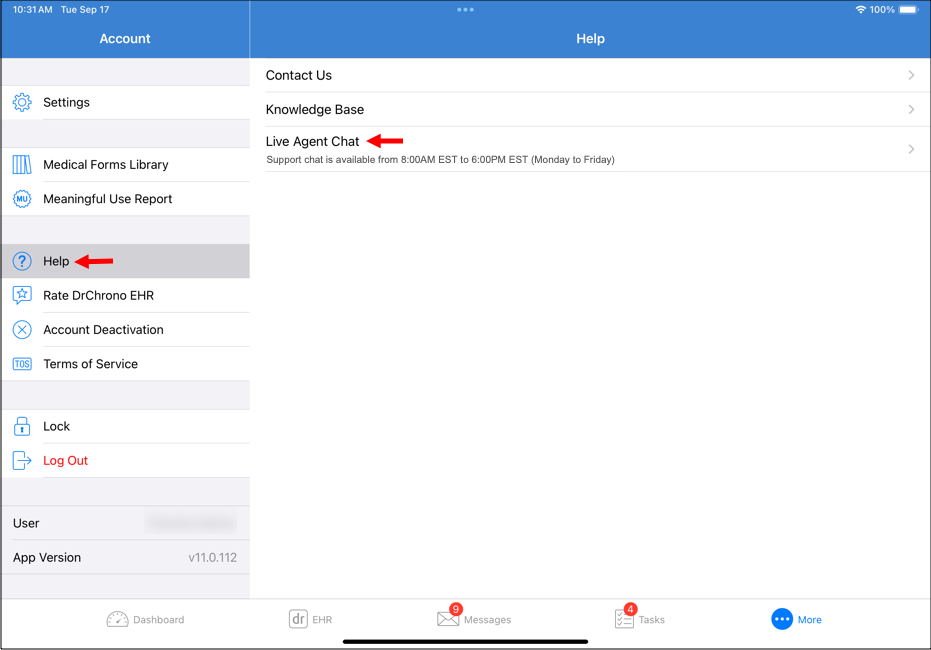This screenshot has height=650, width=931.
Task: Switch to the More tab label
Action: point(809,620)
